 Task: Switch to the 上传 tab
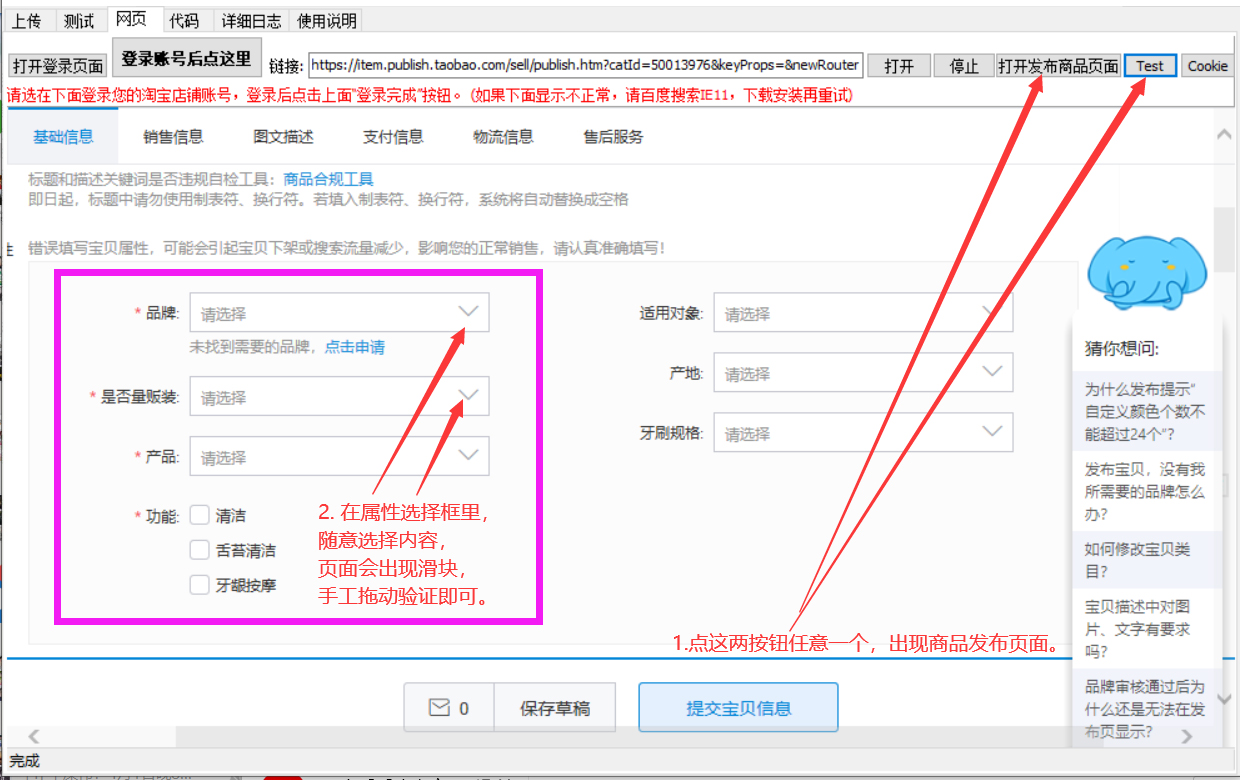pos(27,21)
